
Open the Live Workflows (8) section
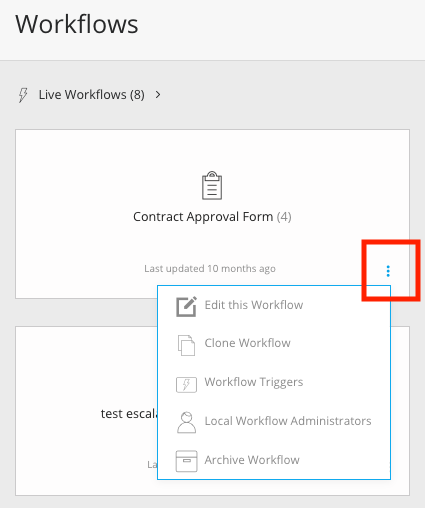92,95
